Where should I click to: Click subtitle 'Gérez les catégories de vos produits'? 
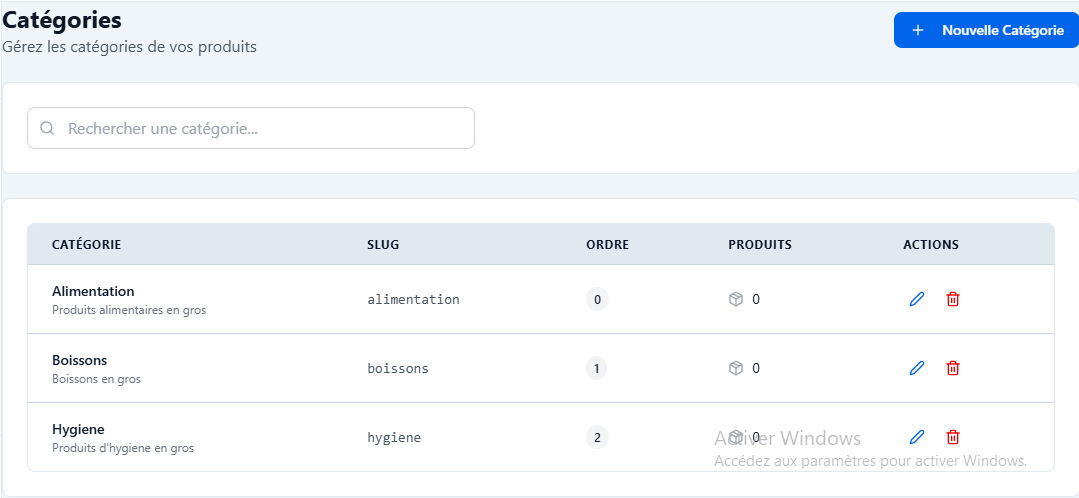click(129, 47)
